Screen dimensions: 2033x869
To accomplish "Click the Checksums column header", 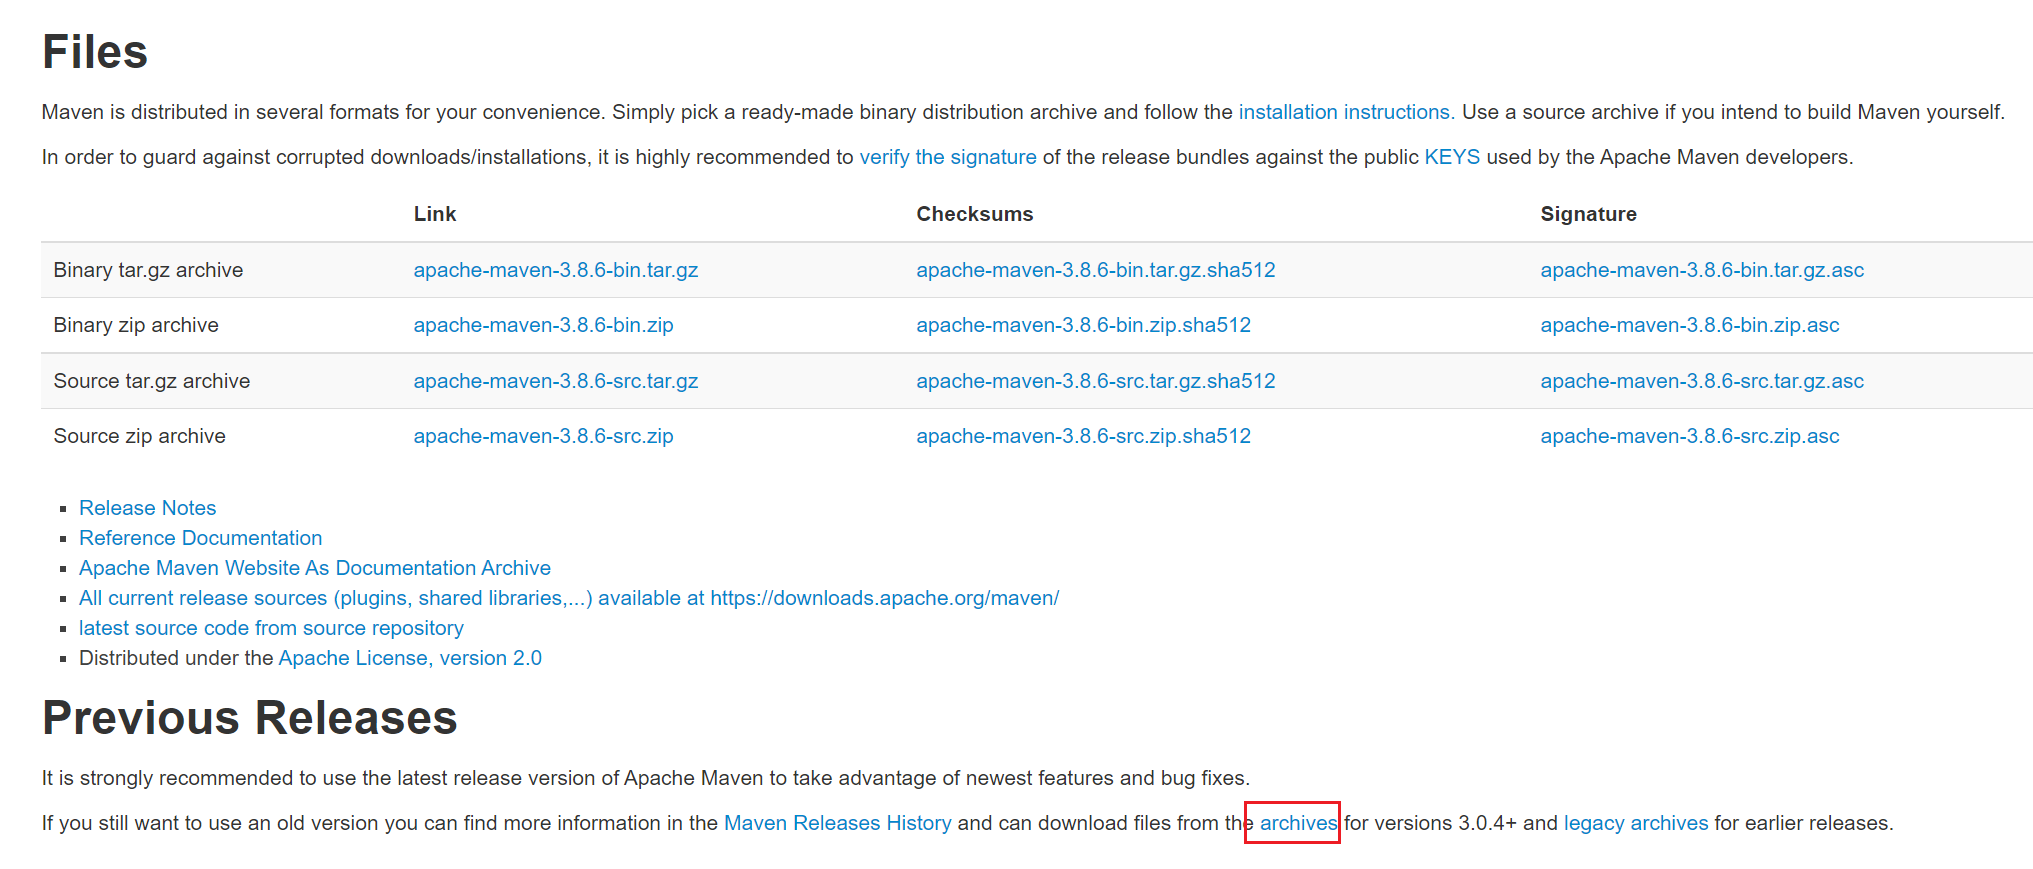I will pos(975,214).
